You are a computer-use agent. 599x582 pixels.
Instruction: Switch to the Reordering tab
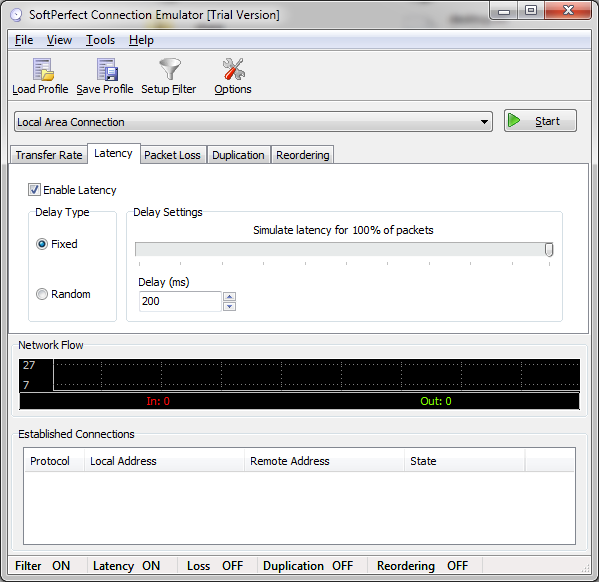(303, 155)
